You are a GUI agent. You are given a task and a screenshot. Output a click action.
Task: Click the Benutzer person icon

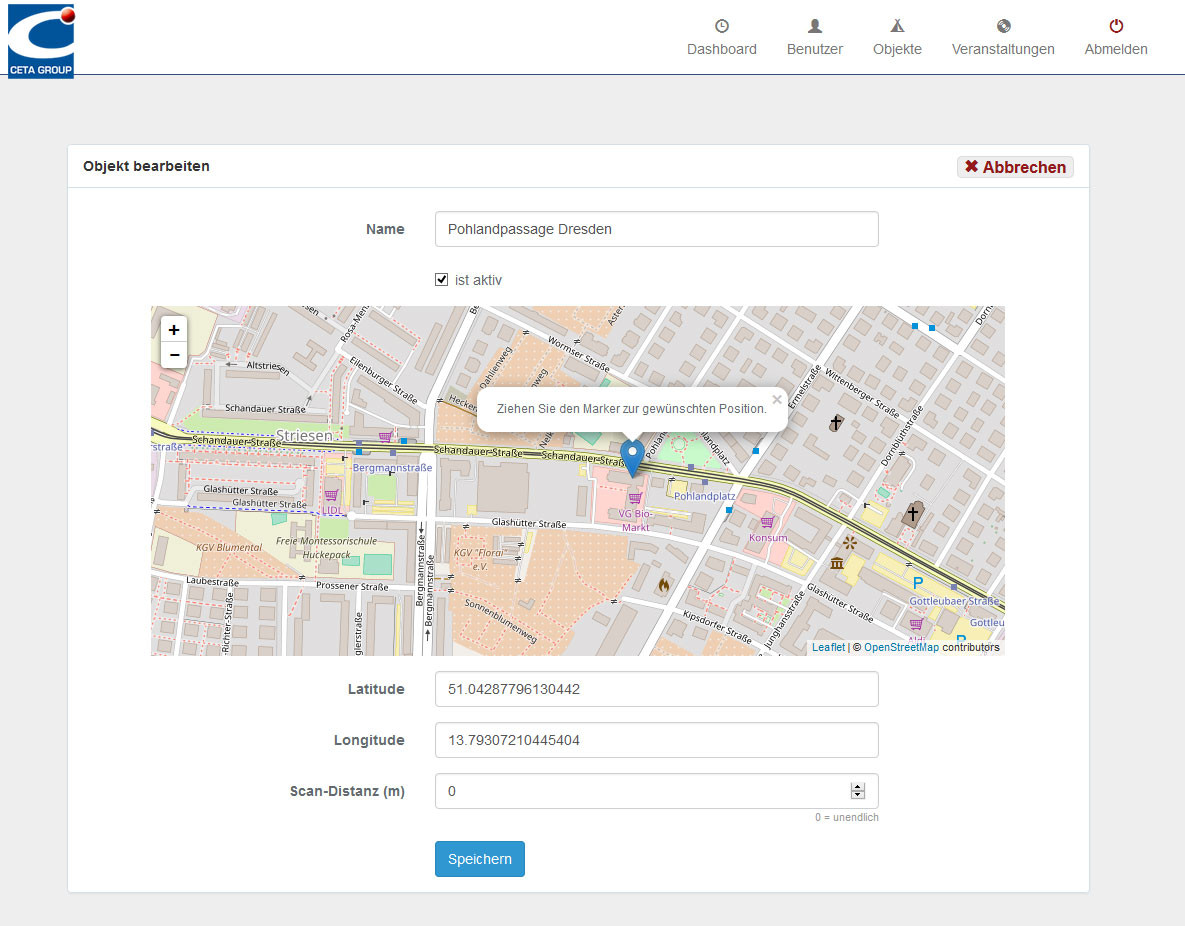click(815, 26)
